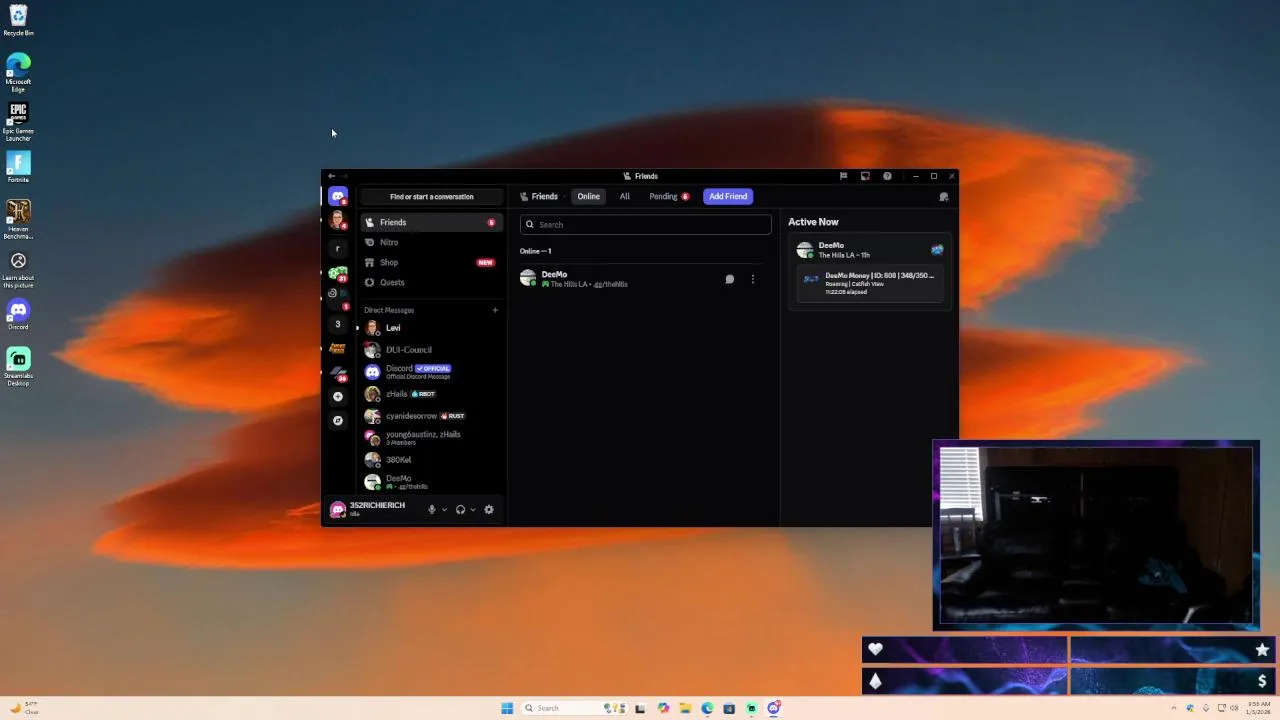This screenshot has height=720, width=1280.
Task: Open Epic Games Launcher desktop shortcut
Action: click(18, 121)
